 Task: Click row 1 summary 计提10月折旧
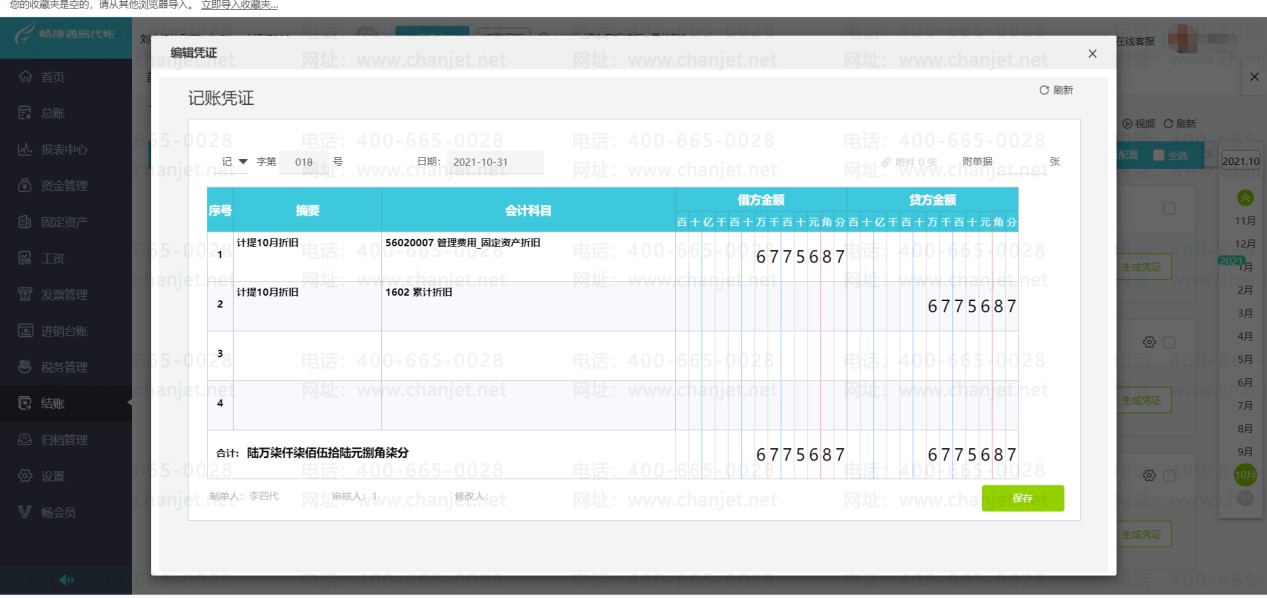click(x=267, y=242)
